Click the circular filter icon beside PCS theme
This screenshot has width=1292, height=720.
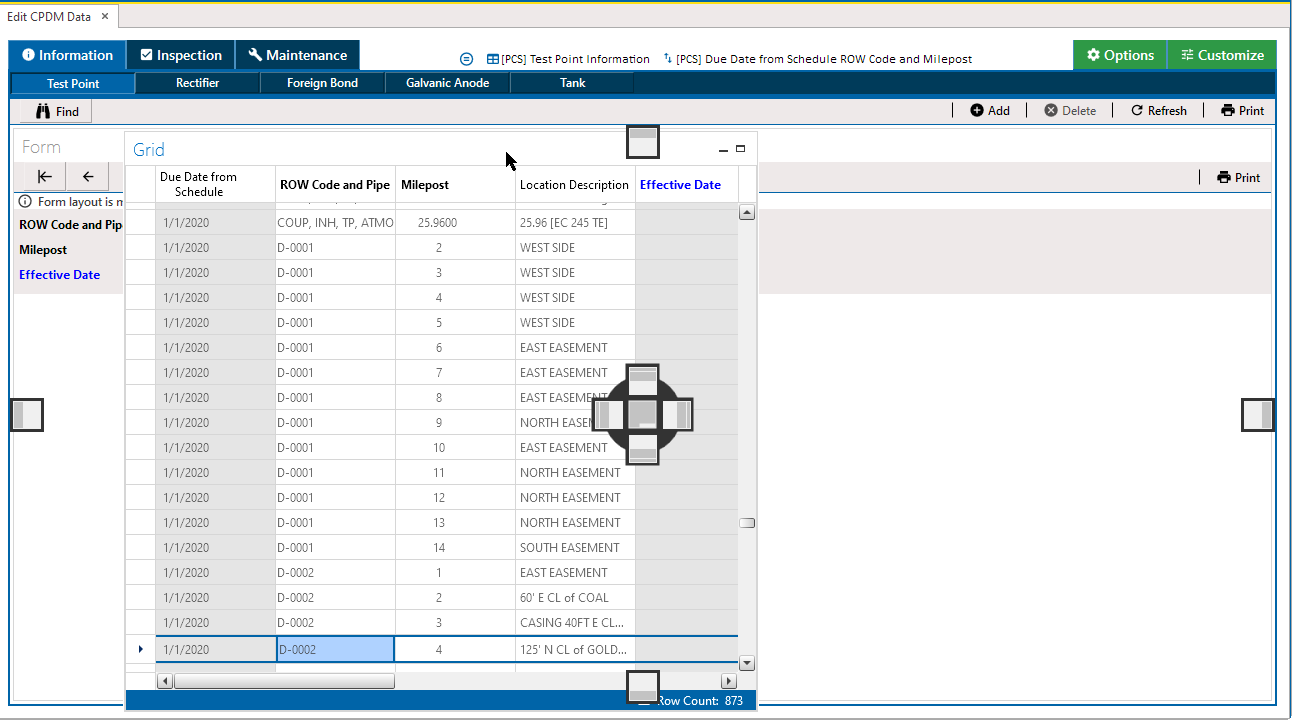tap(466, 59)
